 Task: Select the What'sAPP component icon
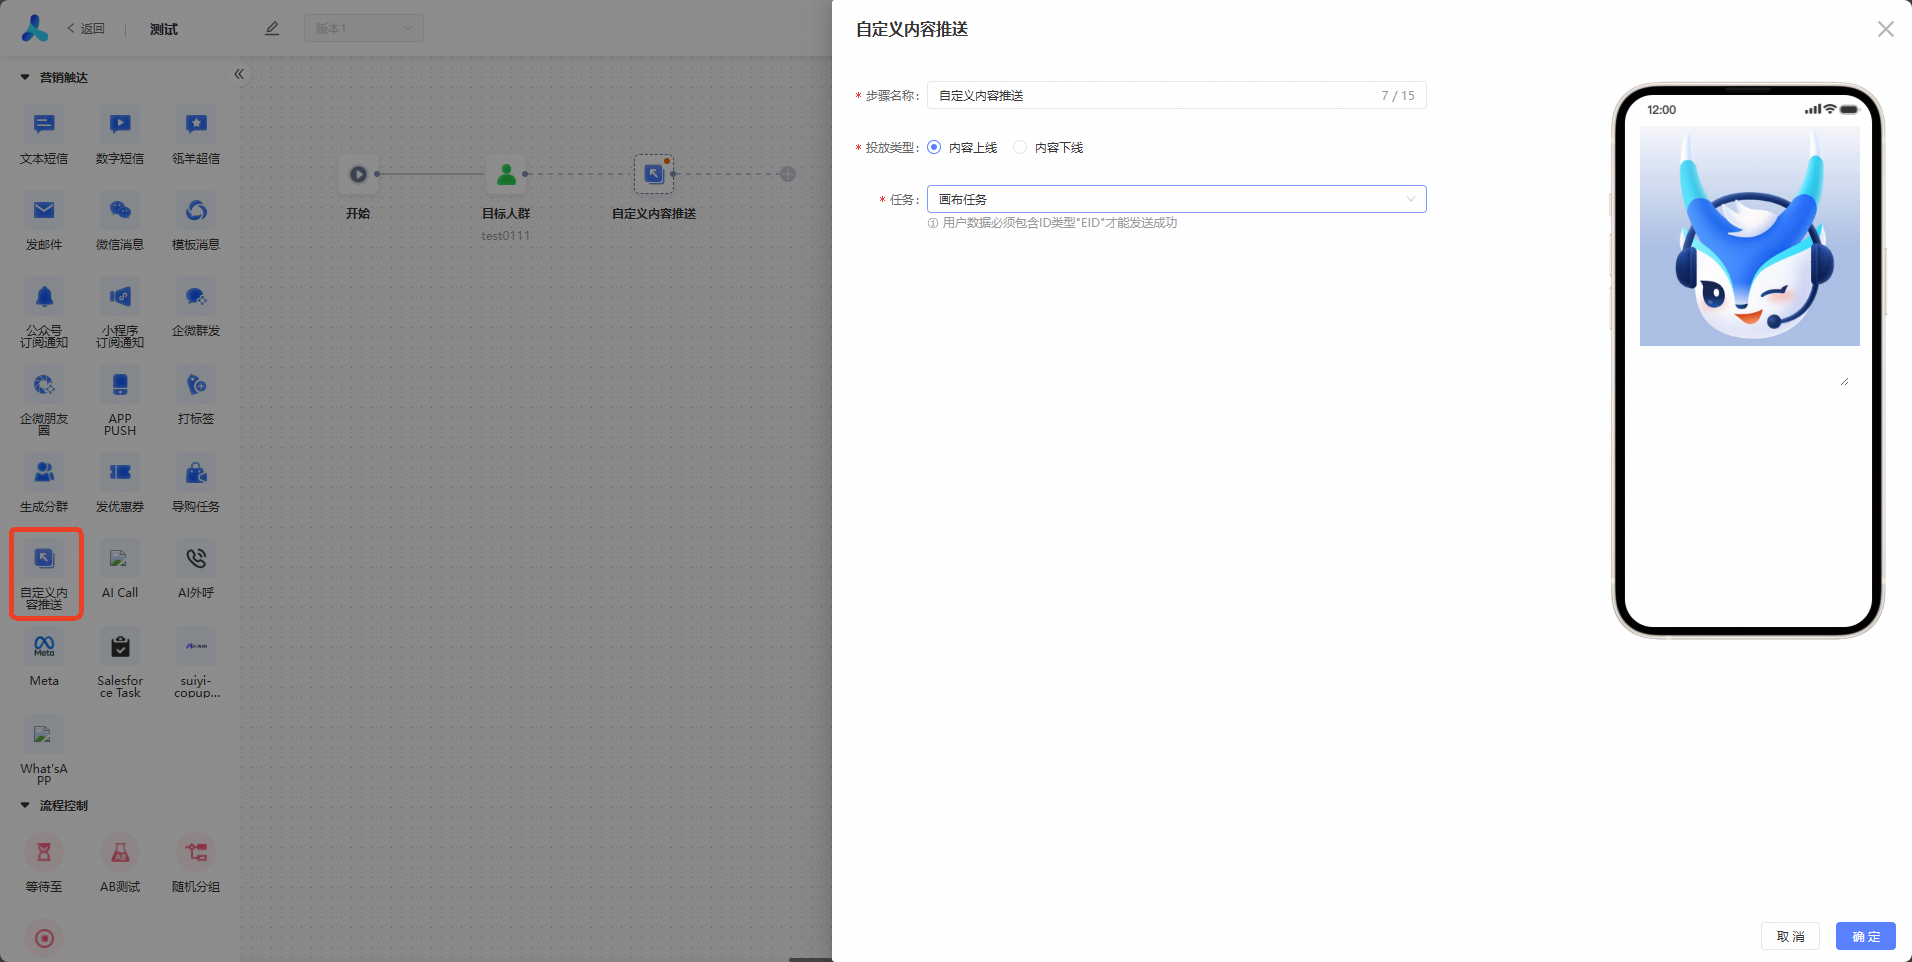click(x=44, y=734)
